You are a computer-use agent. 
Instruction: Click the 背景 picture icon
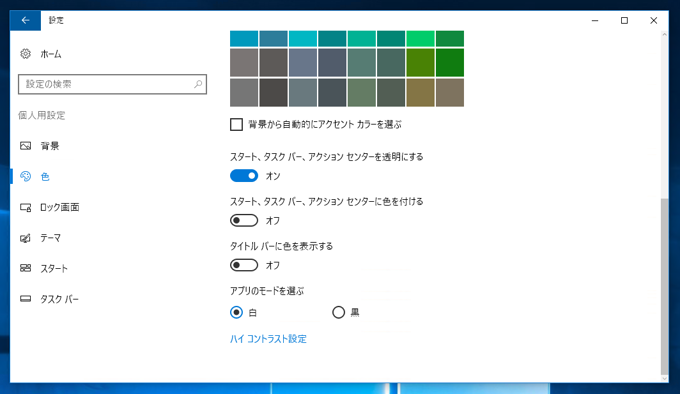tap(26, 146)
